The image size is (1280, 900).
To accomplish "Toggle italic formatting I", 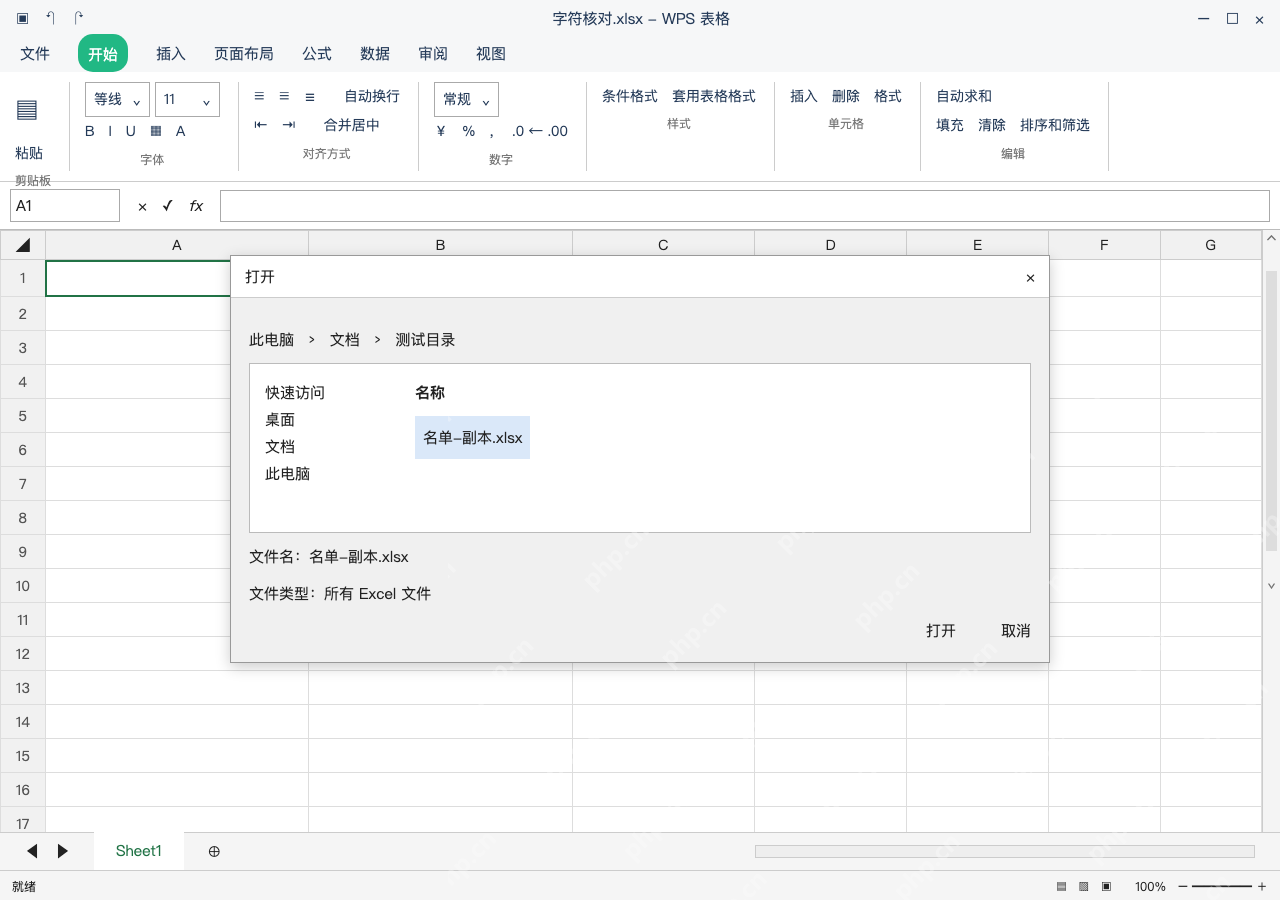I will pos(110,131).
